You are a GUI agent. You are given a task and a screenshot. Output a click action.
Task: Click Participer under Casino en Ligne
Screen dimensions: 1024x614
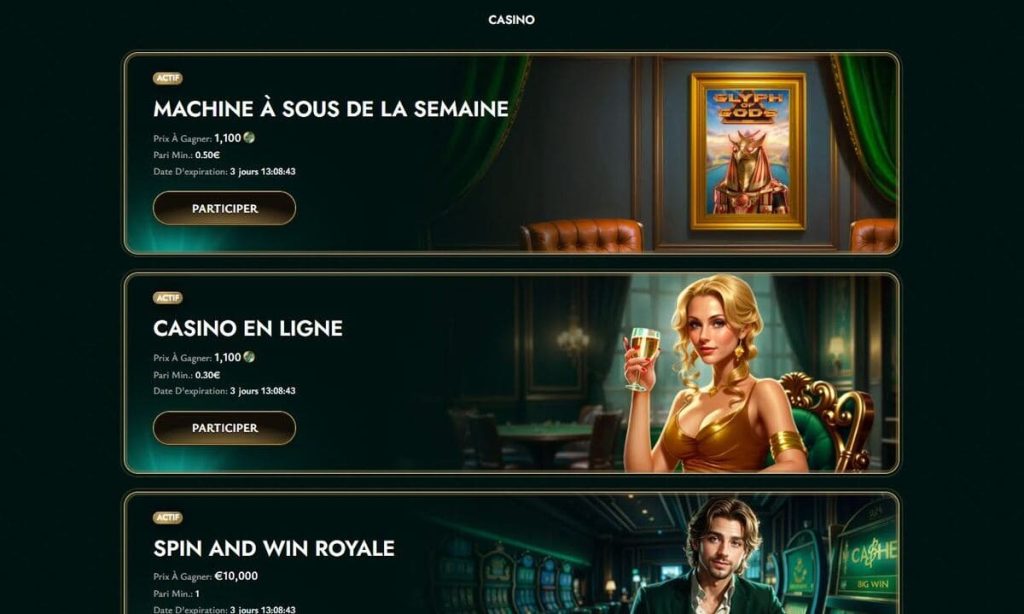click(x=225, y=428)
